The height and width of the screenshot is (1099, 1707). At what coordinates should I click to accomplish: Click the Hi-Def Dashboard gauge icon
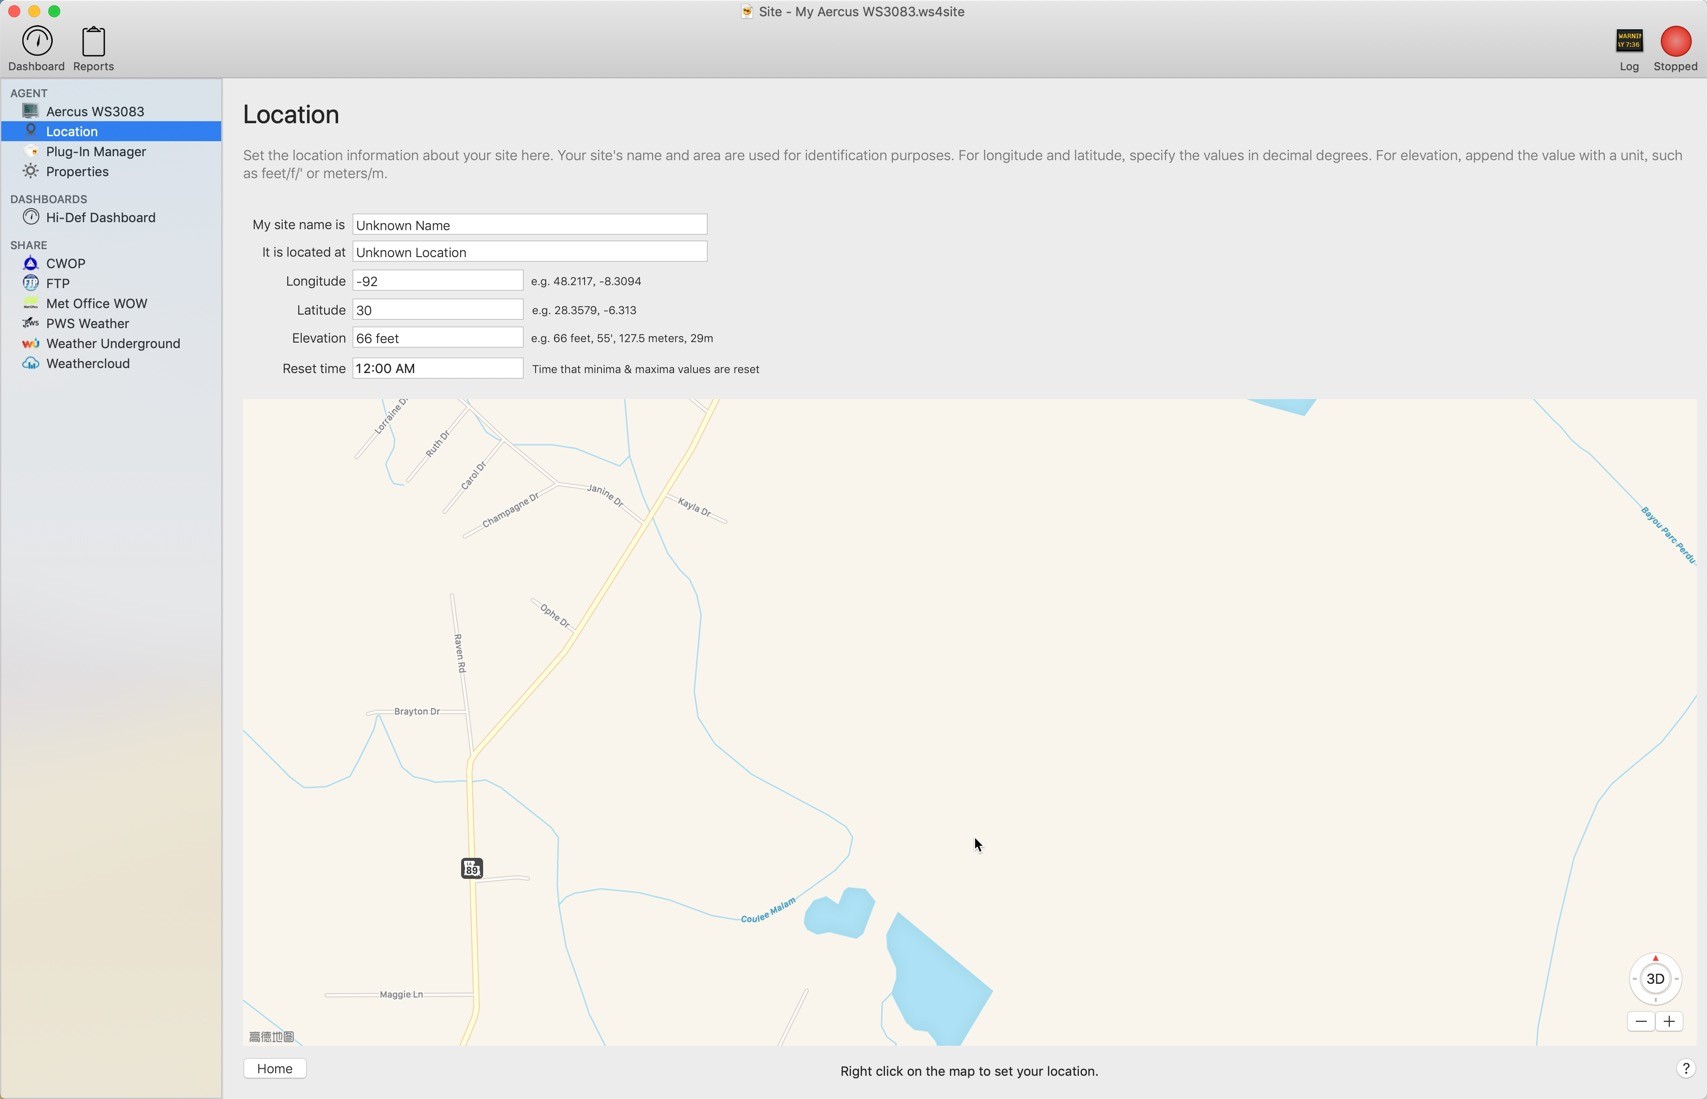point(31,217)
